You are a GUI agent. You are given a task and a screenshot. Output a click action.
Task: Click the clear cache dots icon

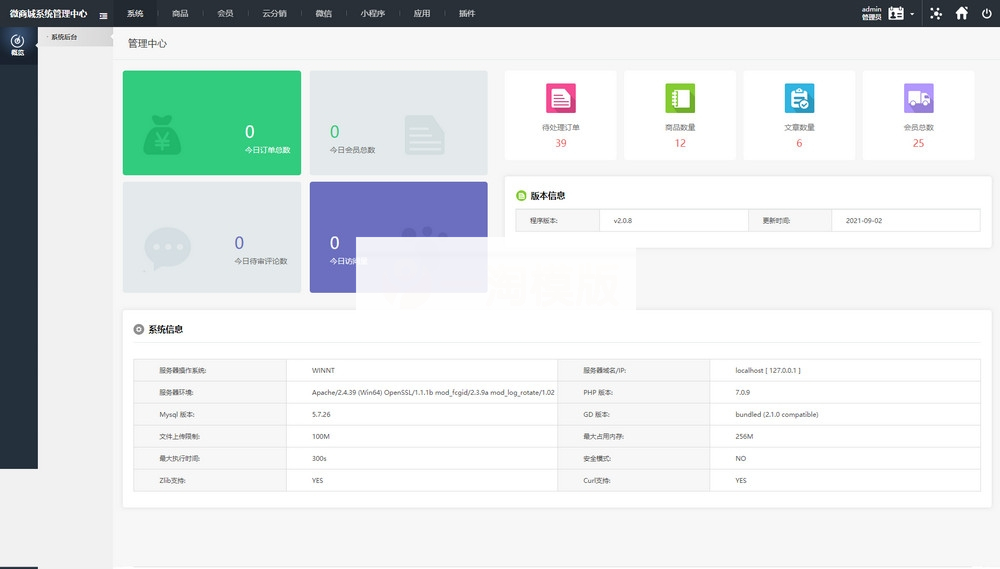click(x=936, y=14)
